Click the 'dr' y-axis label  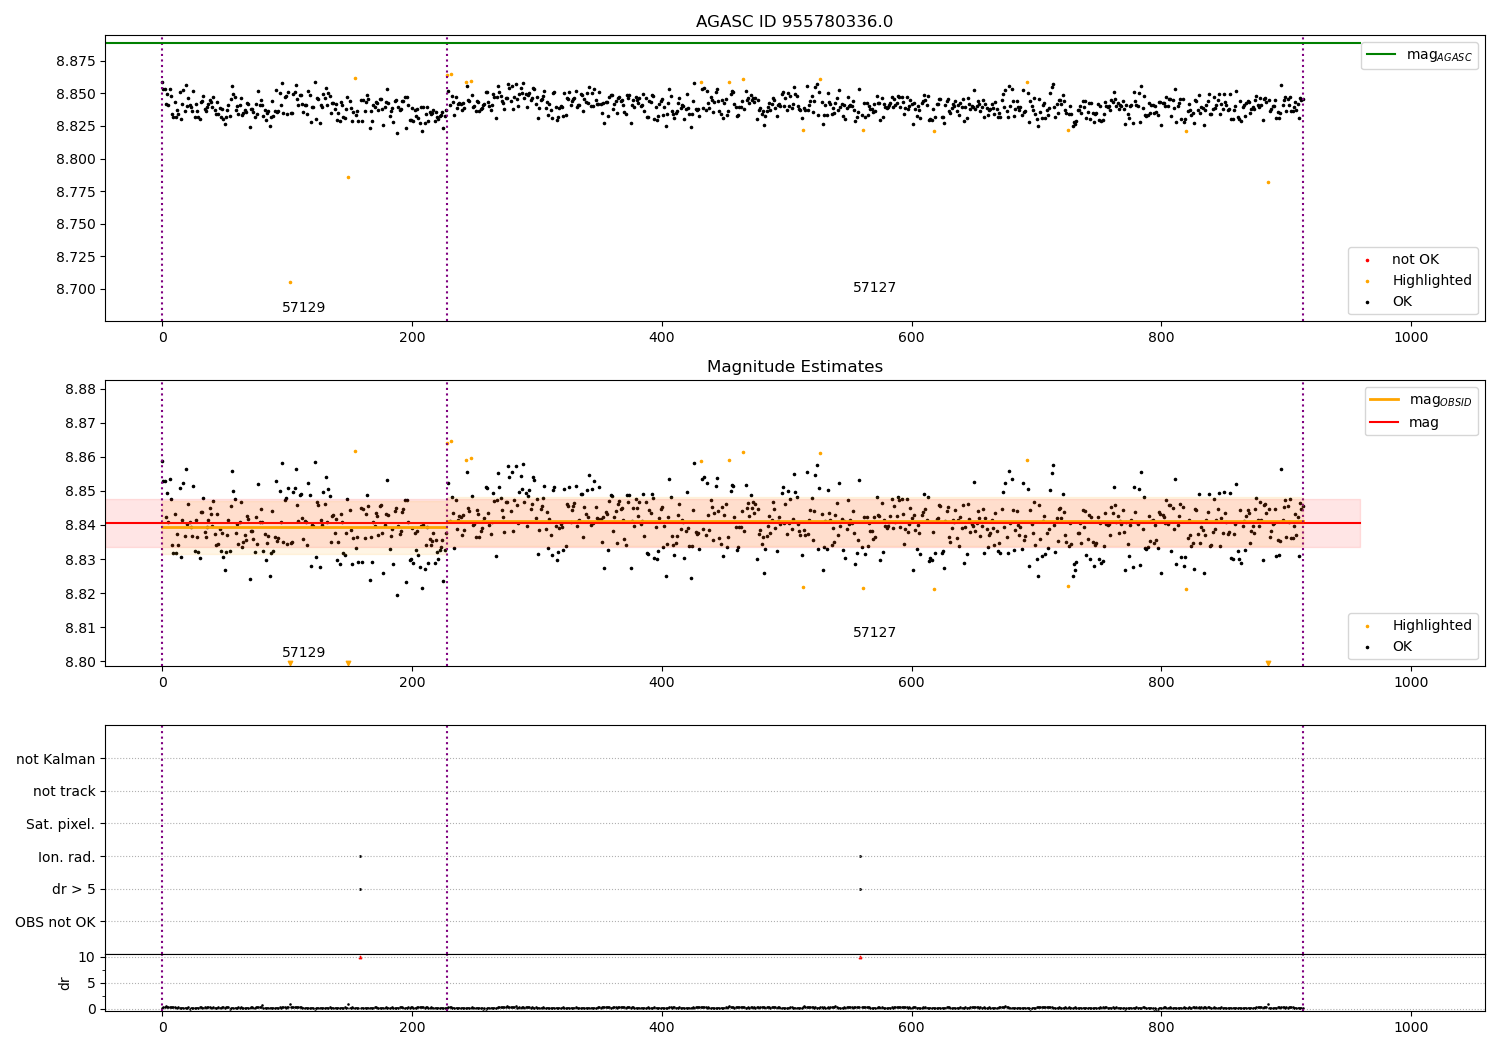[64, 983]
